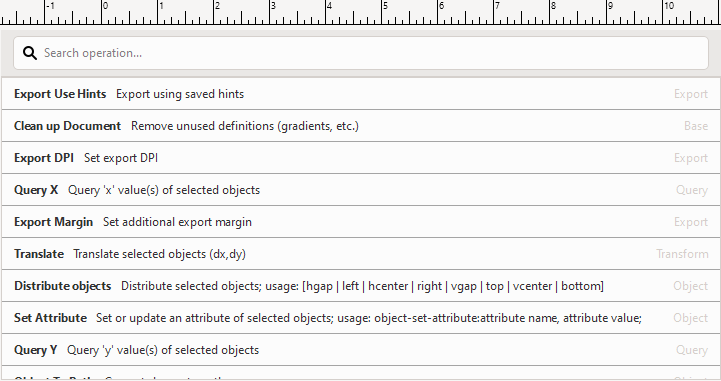This screenshot has height=381, width=721.
Task: Click the horizontal ruler at mark 5
Action: pos(382,12)
